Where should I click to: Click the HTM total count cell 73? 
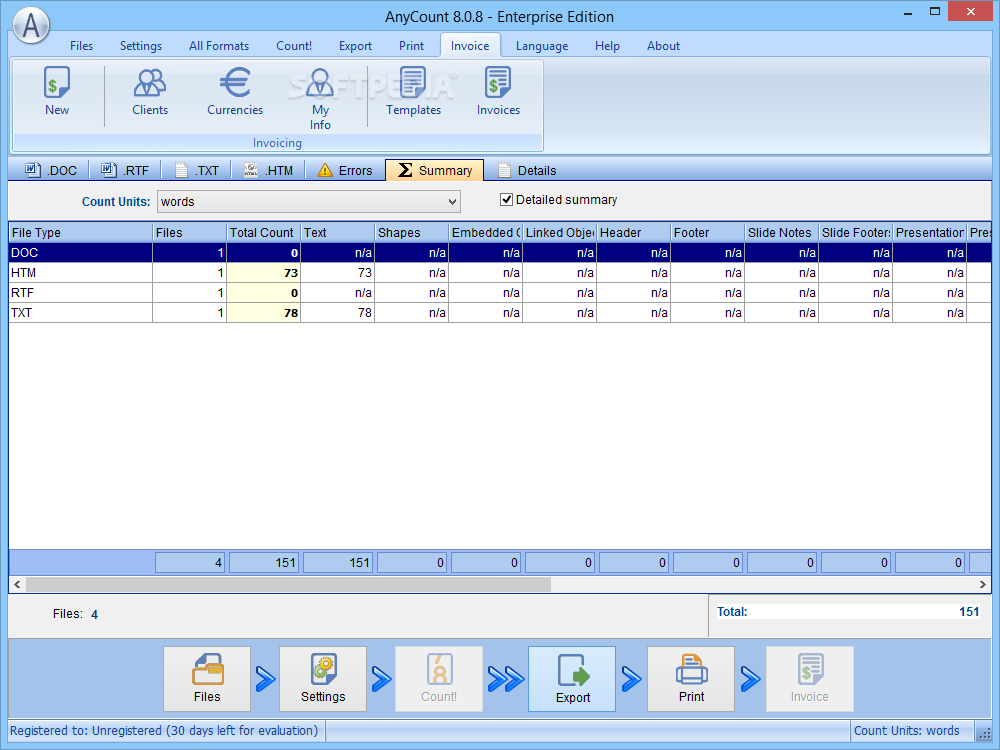point(264,273)
